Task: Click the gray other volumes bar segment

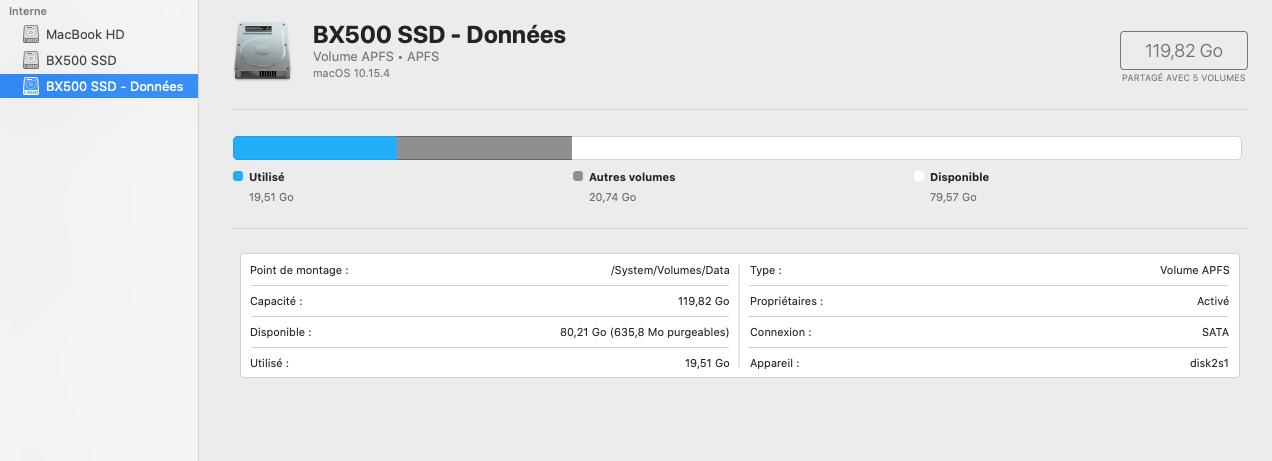Action: pos(485,148)
